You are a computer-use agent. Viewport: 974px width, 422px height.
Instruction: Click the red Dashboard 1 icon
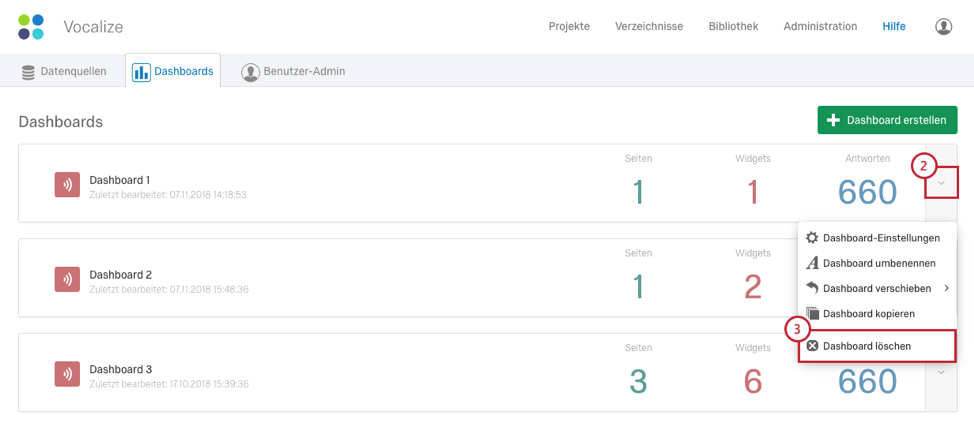tap(67, 185)
